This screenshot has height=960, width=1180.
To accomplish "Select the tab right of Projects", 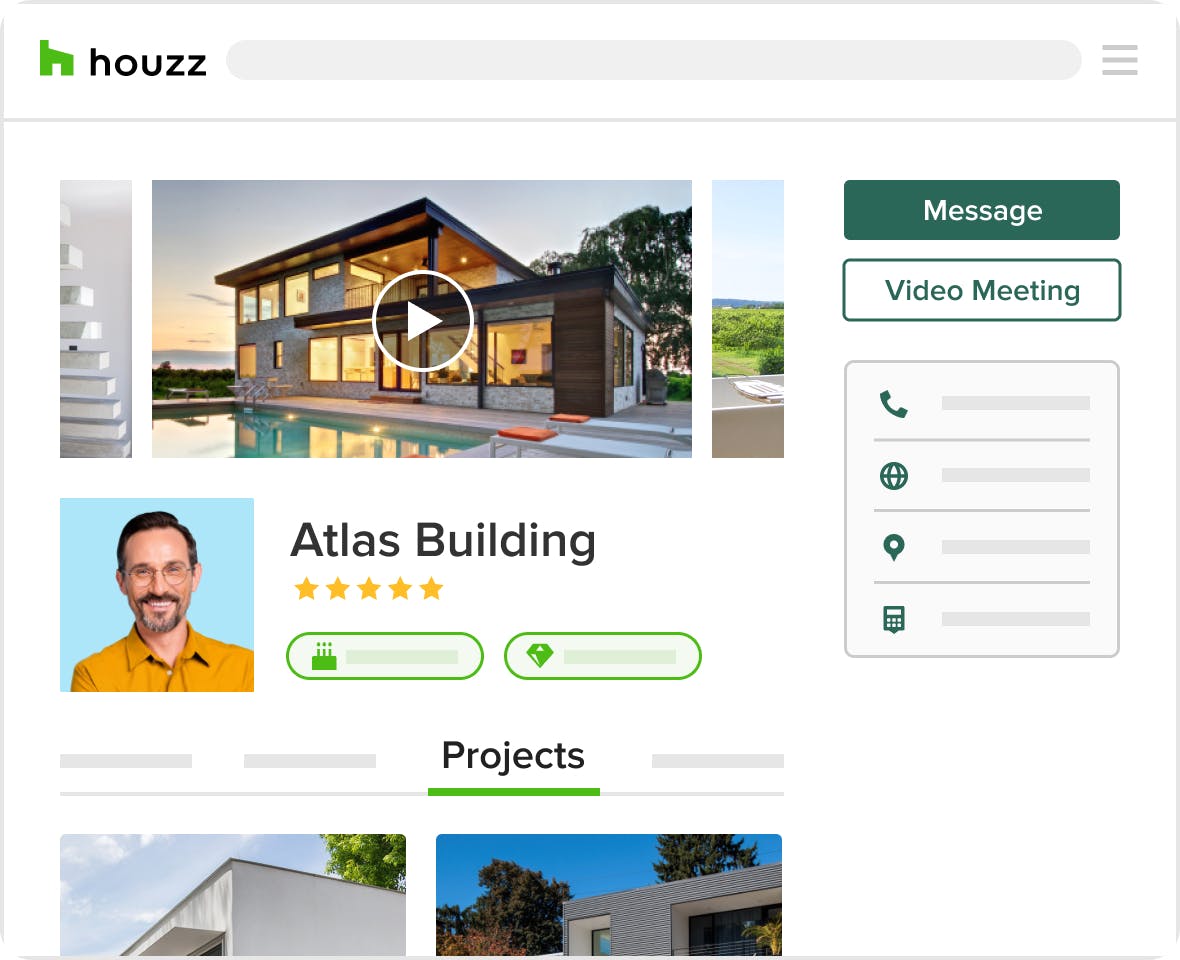I will click(717, 761).
